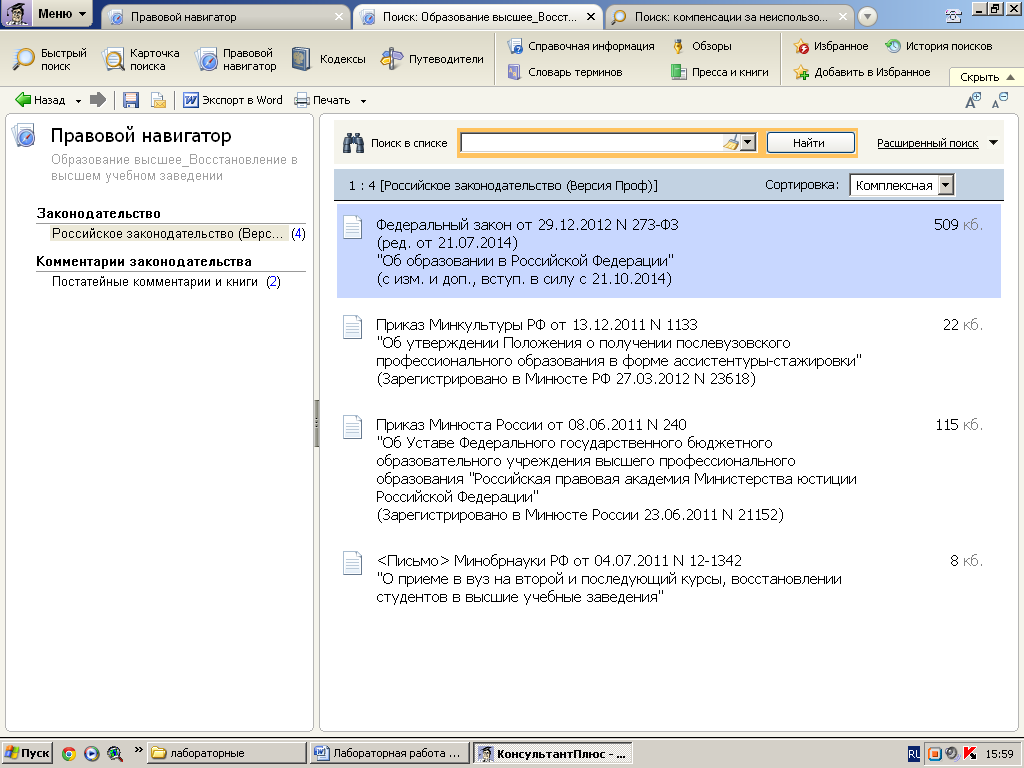The image size is (1024, 768).
Task: Open История поисков
Action: (938, 46)
